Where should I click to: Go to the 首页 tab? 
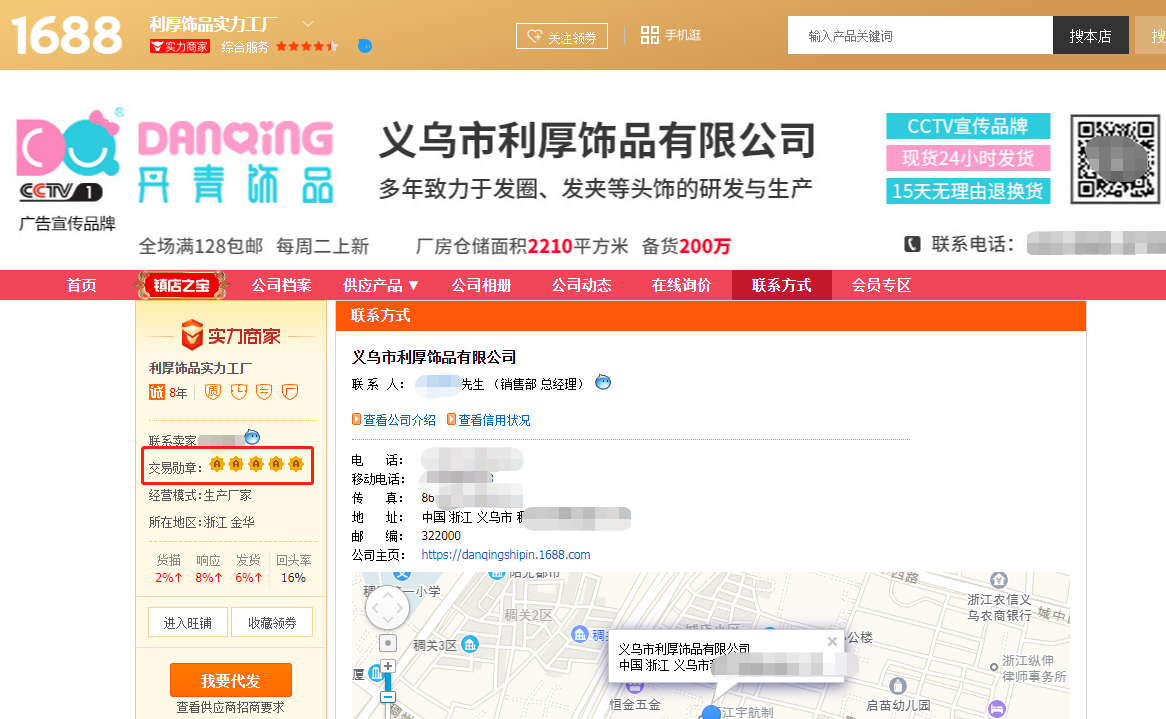[x=82, y=286]
